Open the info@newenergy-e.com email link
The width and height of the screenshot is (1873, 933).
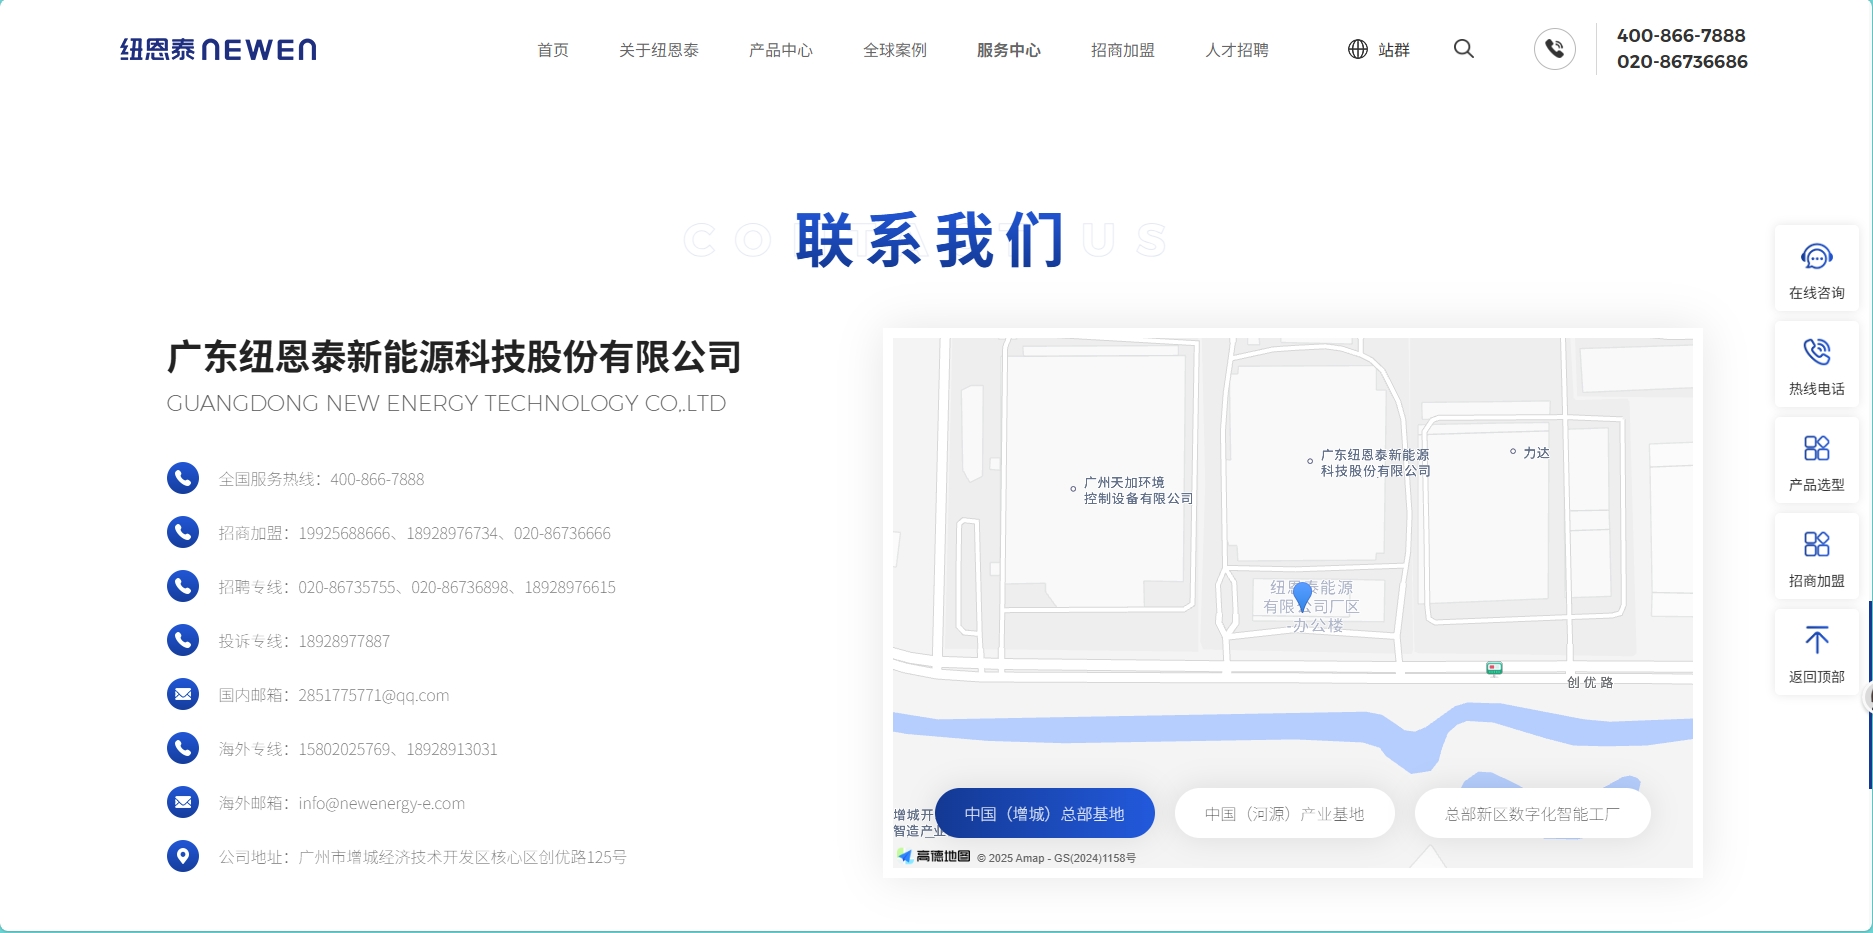click(382, 802)
